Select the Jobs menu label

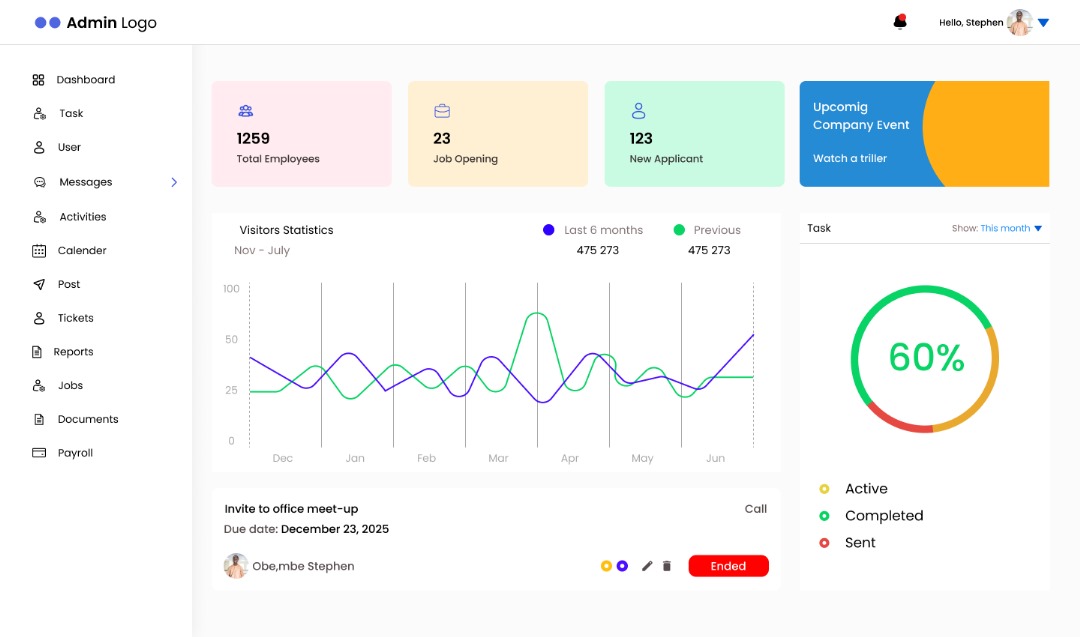[70, 386]
